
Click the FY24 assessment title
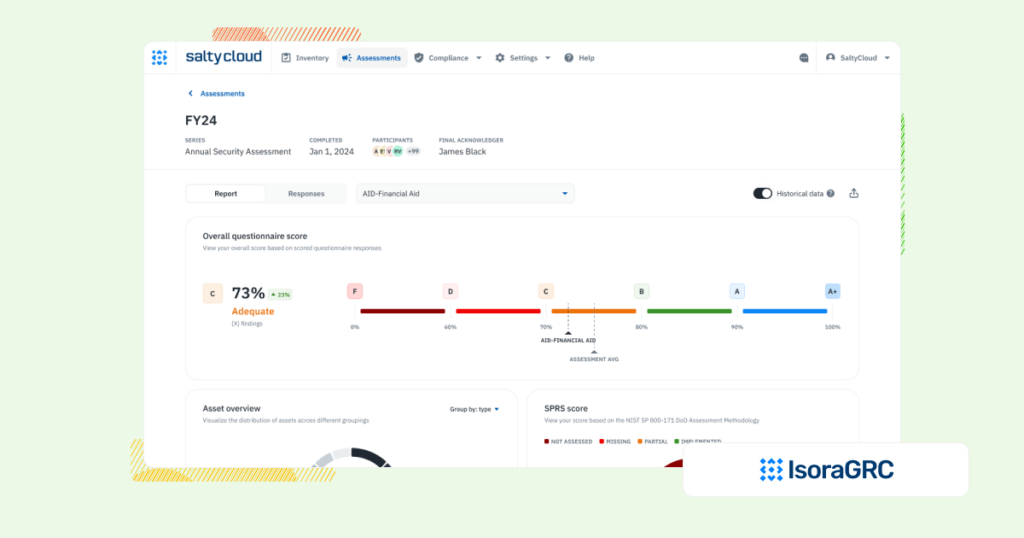point(200,121)
